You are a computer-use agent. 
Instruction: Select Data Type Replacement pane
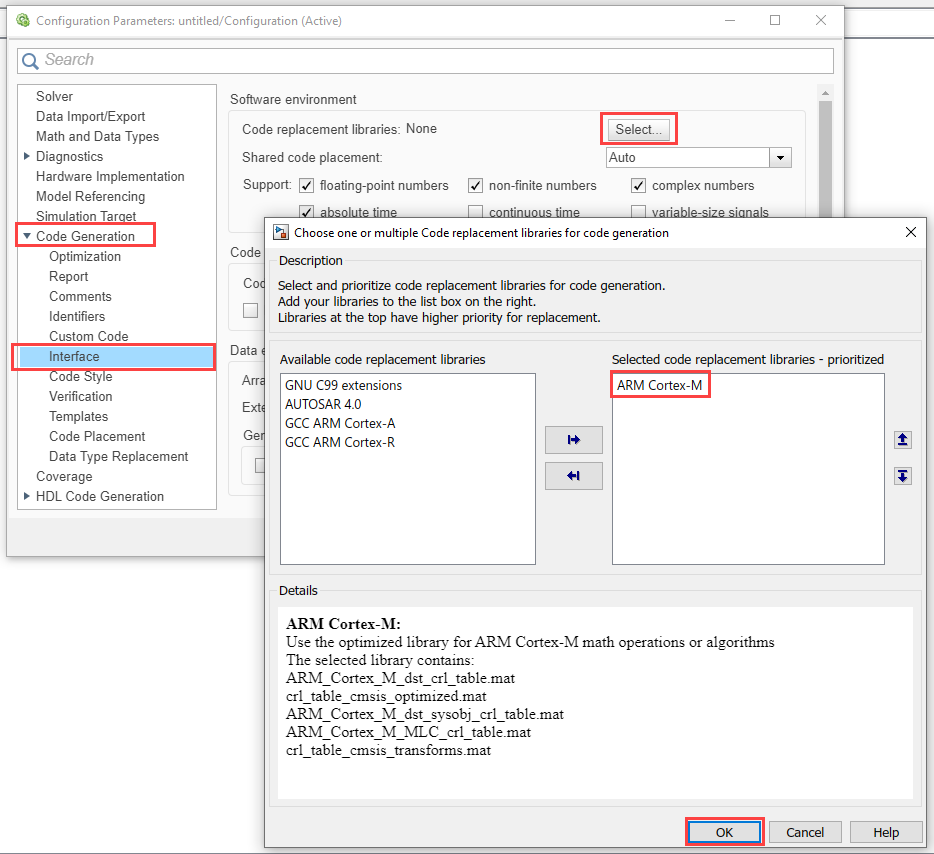click(x=119, y=456)
